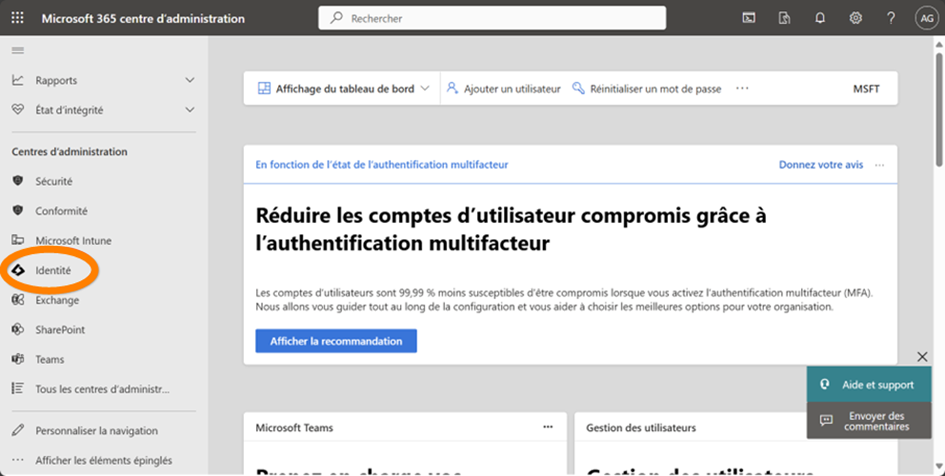This screenshot has width=945, height=476.
Task: Open the AG account avatar
Action: (x=926, y=18)
